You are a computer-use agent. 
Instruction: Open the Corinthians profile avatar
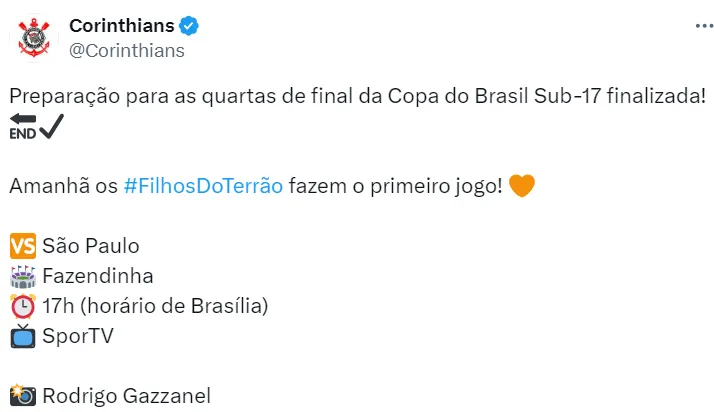tap(34, 37)
